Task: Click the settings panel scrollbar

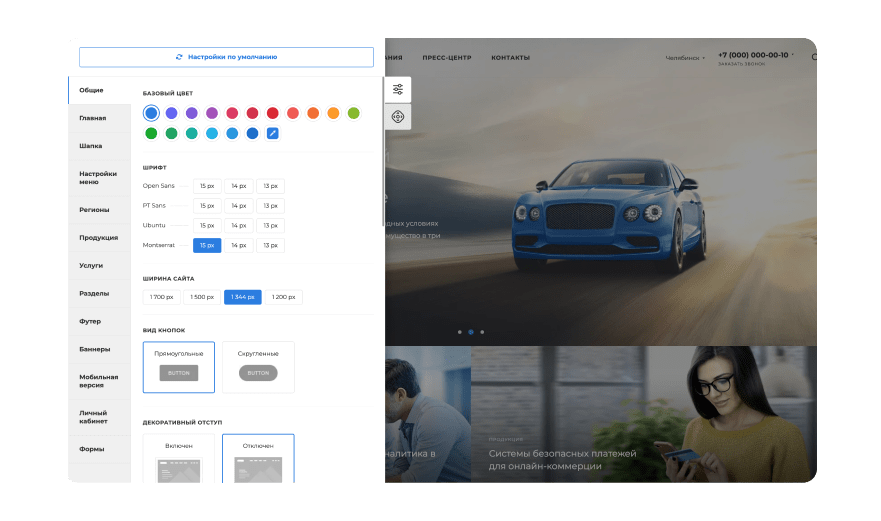Action: click(x=383, y=152)
